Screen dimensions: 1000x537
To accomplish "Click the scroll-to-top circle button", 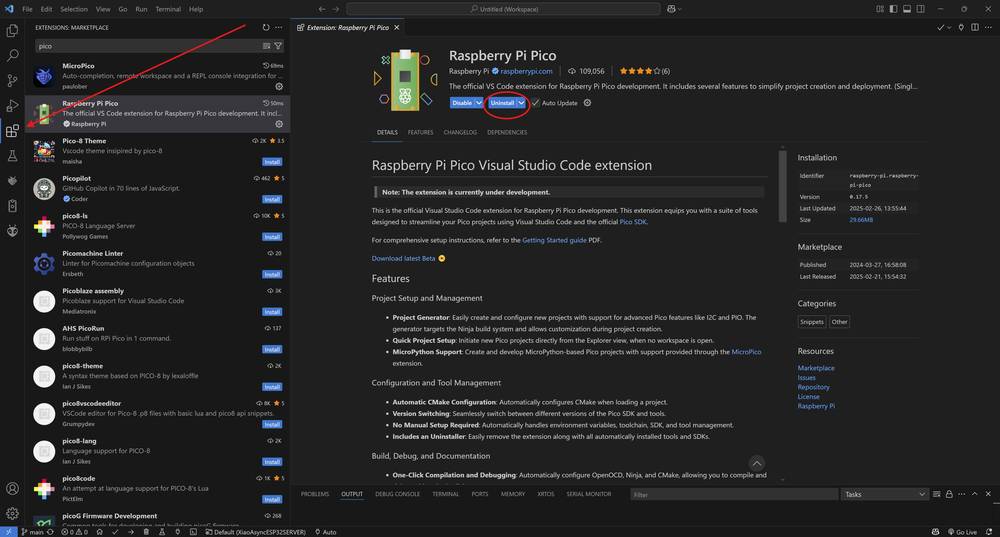I will pyautogui.click(x=756, y=463).
